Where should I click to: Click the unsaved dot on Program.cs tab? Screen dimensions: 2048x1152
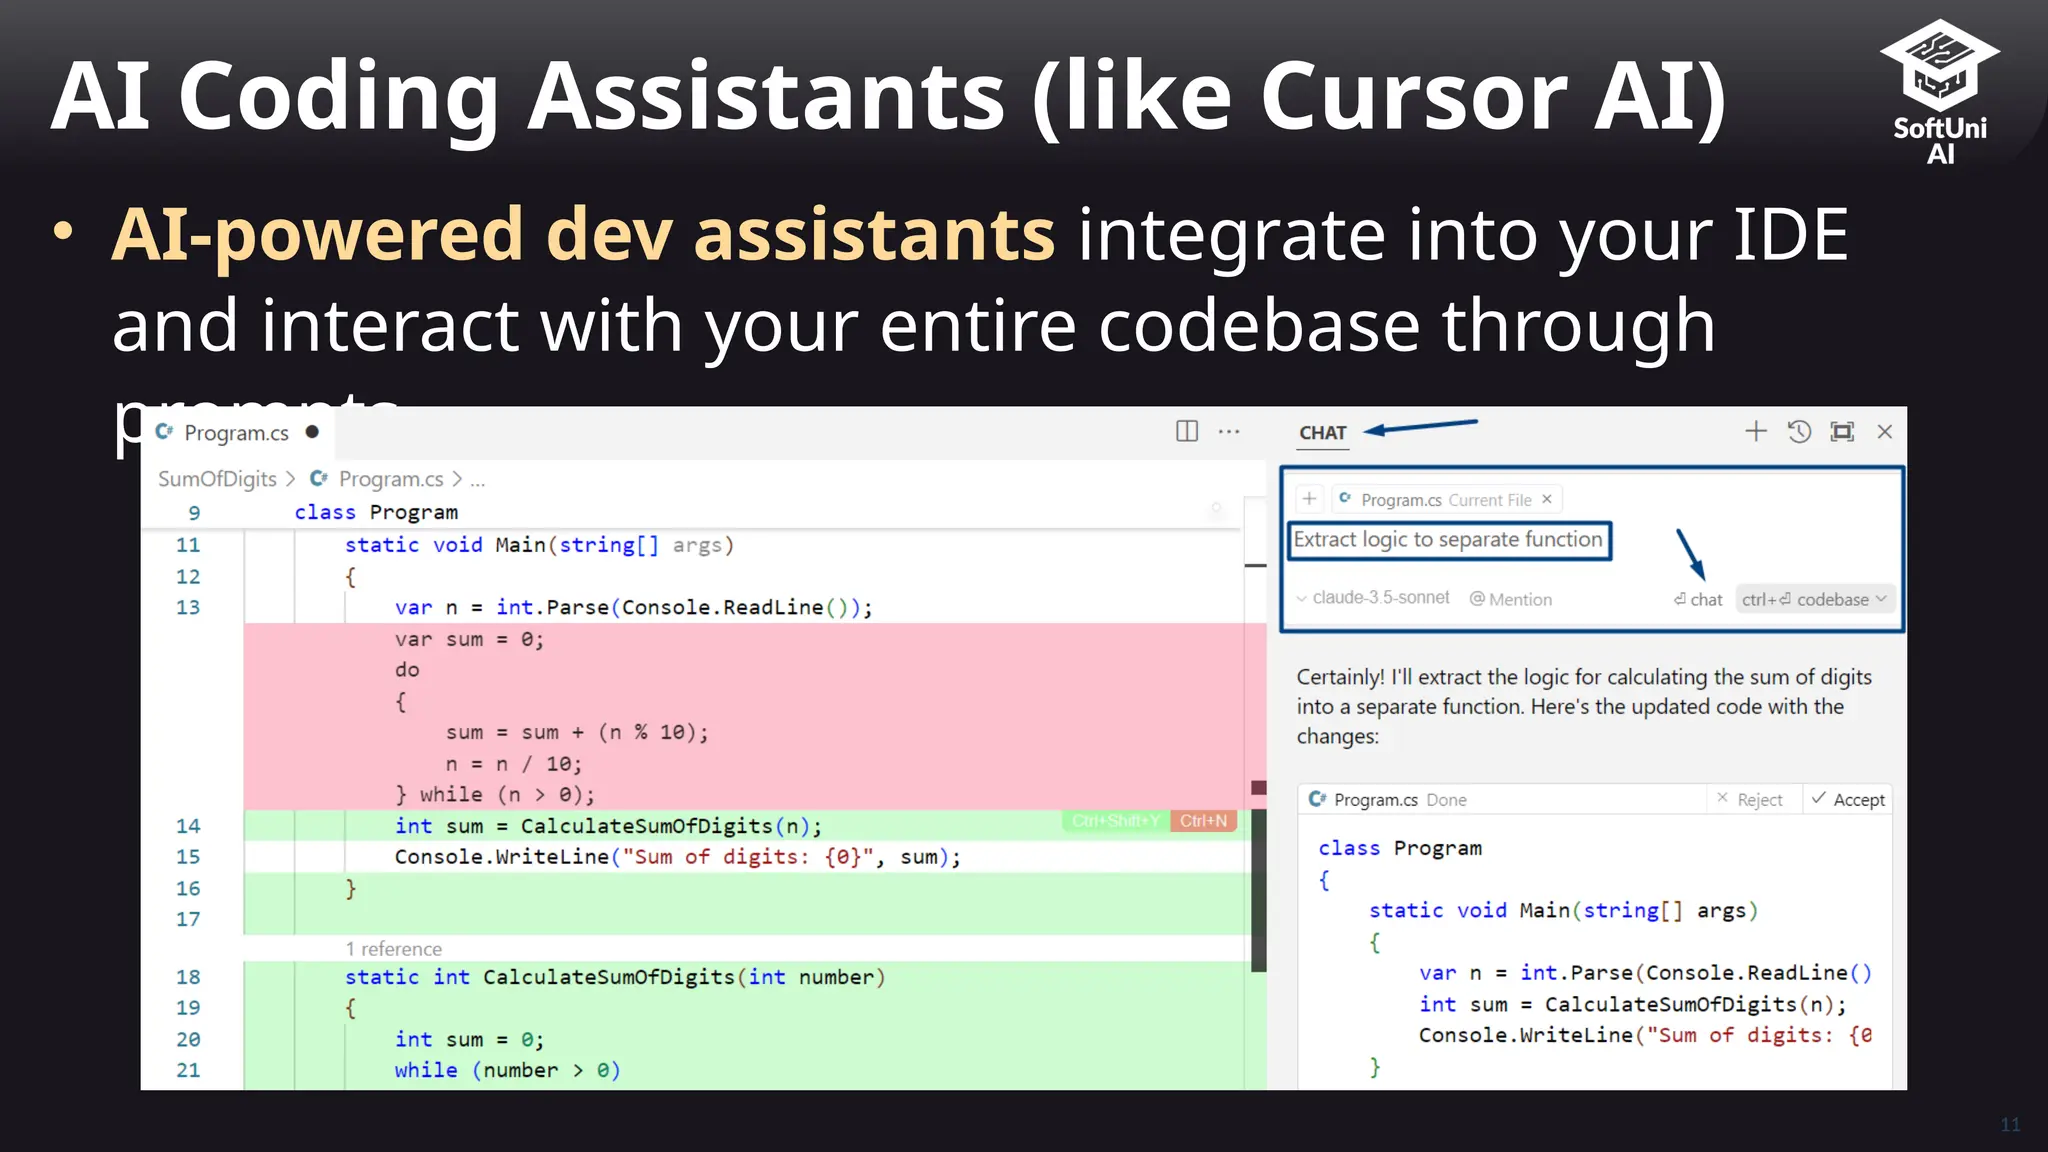coord(312,432)
